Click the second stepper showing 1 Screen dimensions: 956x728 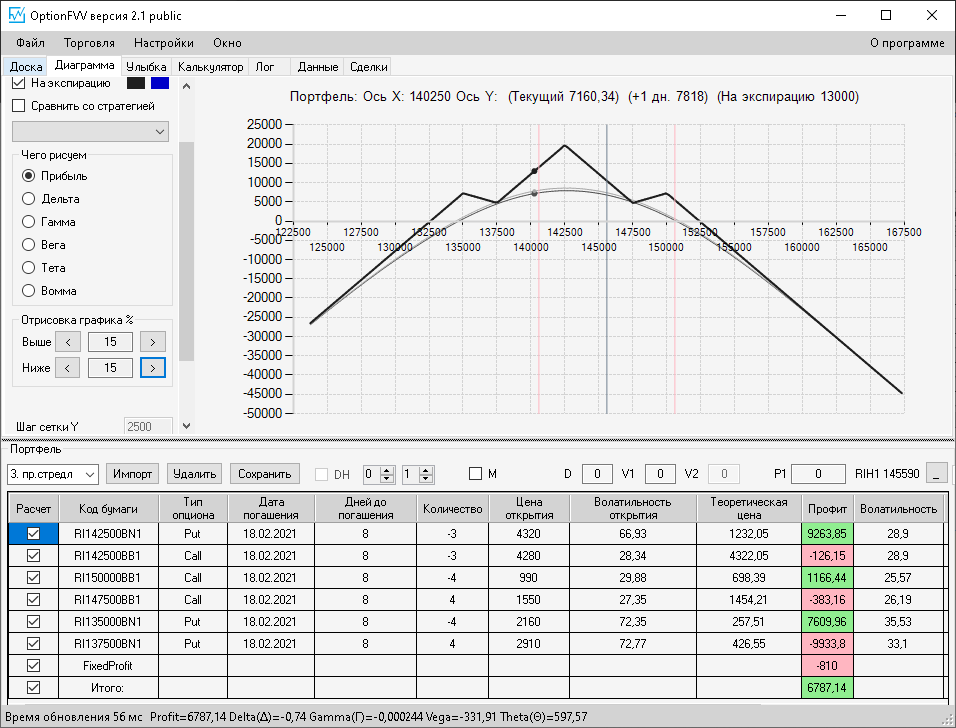coord(418,474)
